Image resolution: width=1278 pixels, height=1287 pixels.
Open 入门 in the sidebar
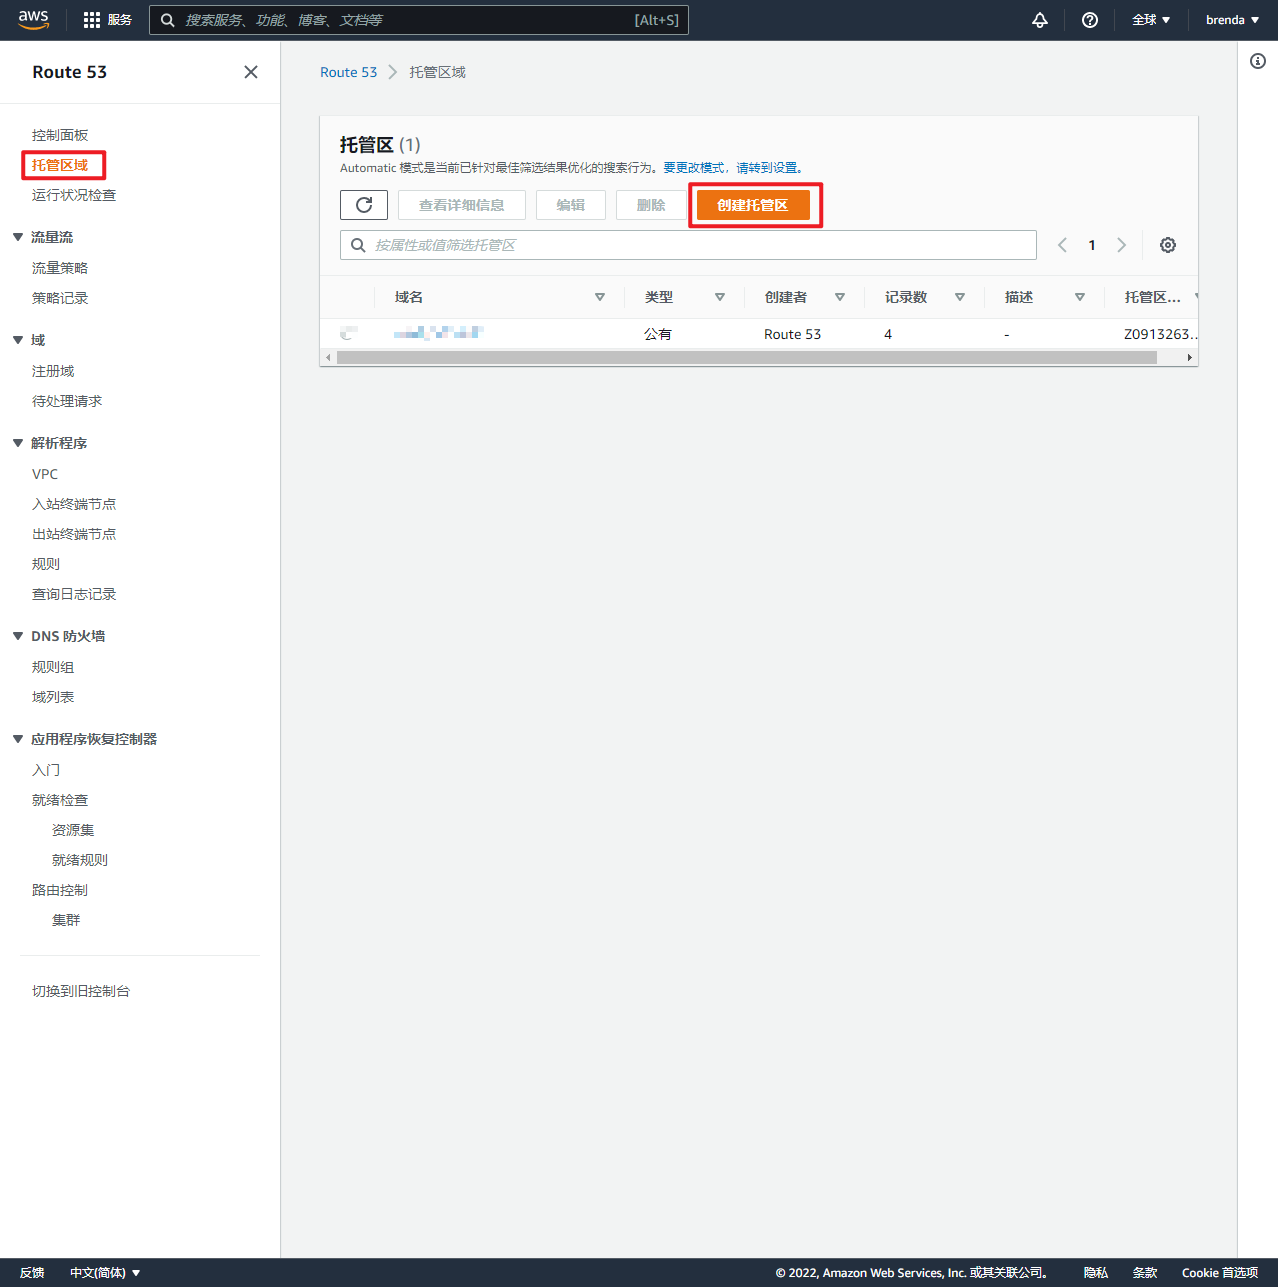tap(46, 770)
